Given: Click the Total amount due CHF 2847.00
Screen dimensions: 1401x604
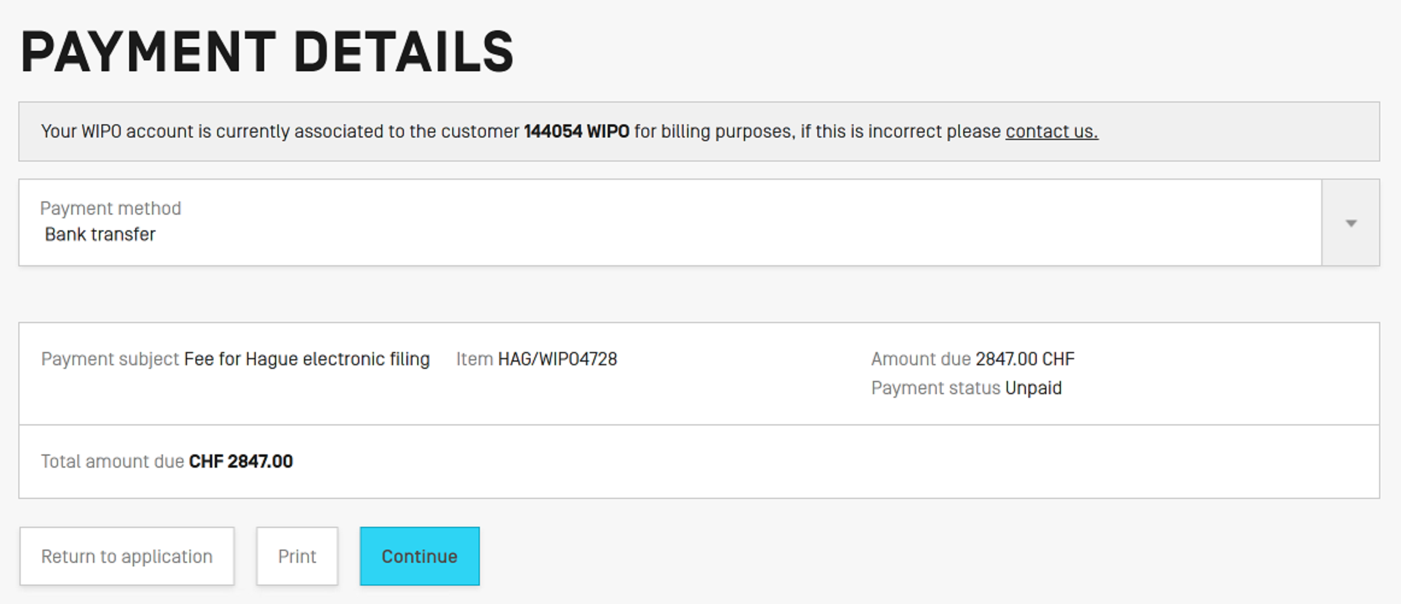Looking at the screenshot, I should tap(240, 461).
